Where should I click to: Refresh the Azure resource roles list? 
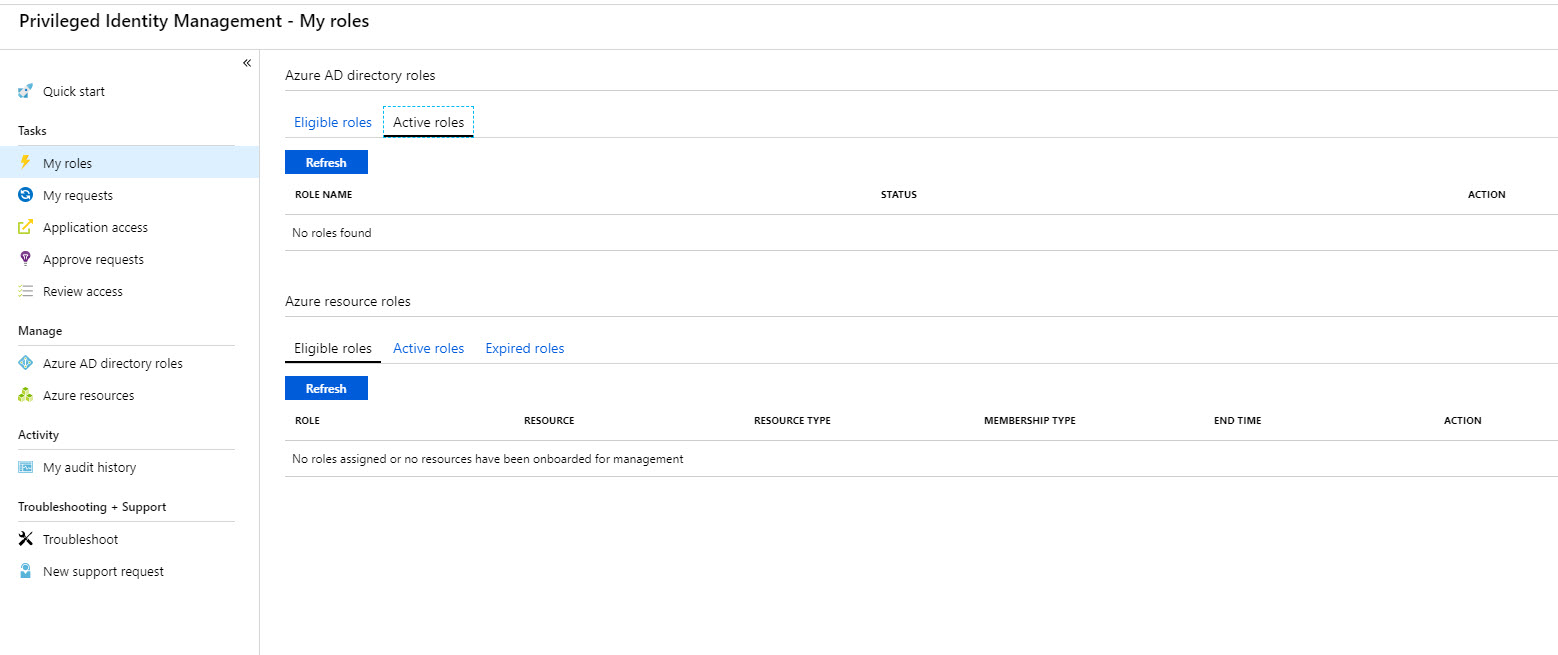pos(326,388)
